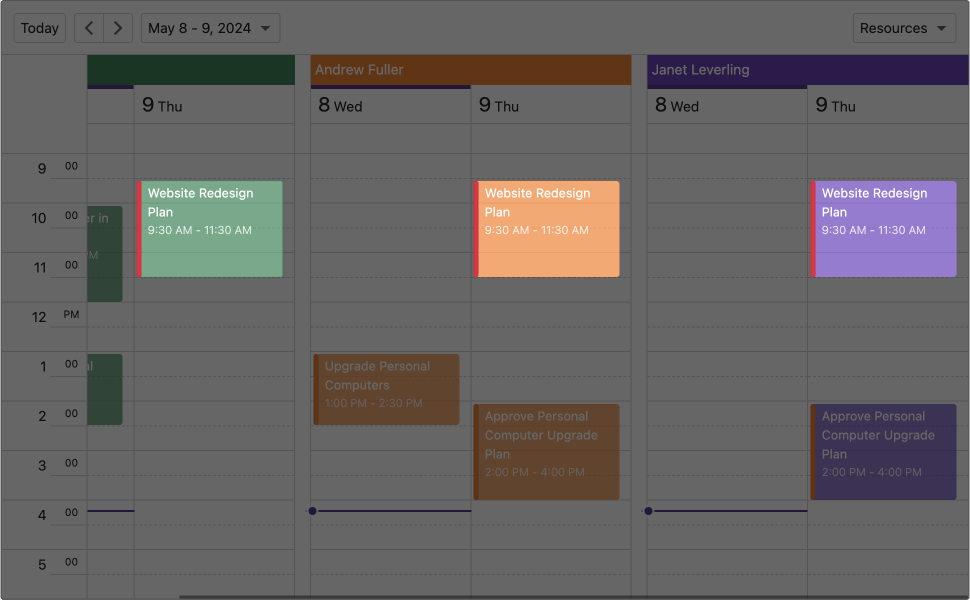This screenshot has width=970, height=600.
Task: Open Andrew Fuller's Approve Personal Computer Upgrade Plan
Action: [546, 452]
